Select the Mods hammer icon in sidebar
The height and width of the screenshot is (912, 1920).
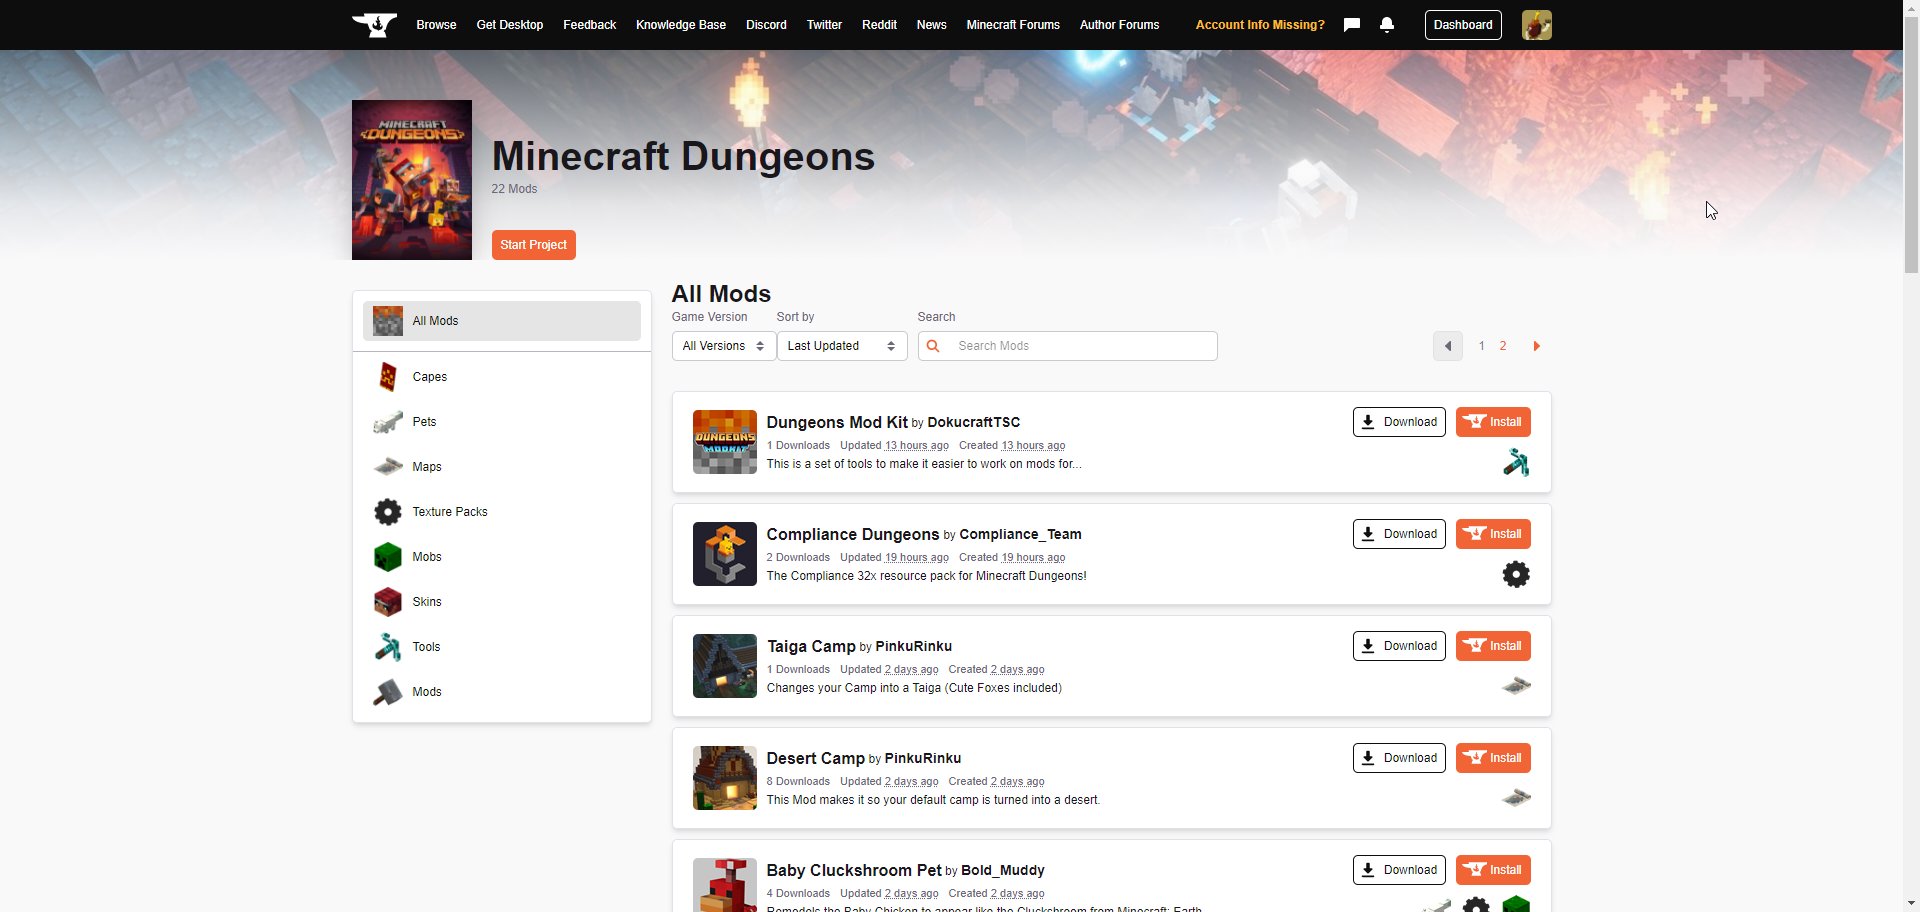[x=388, y=692]
